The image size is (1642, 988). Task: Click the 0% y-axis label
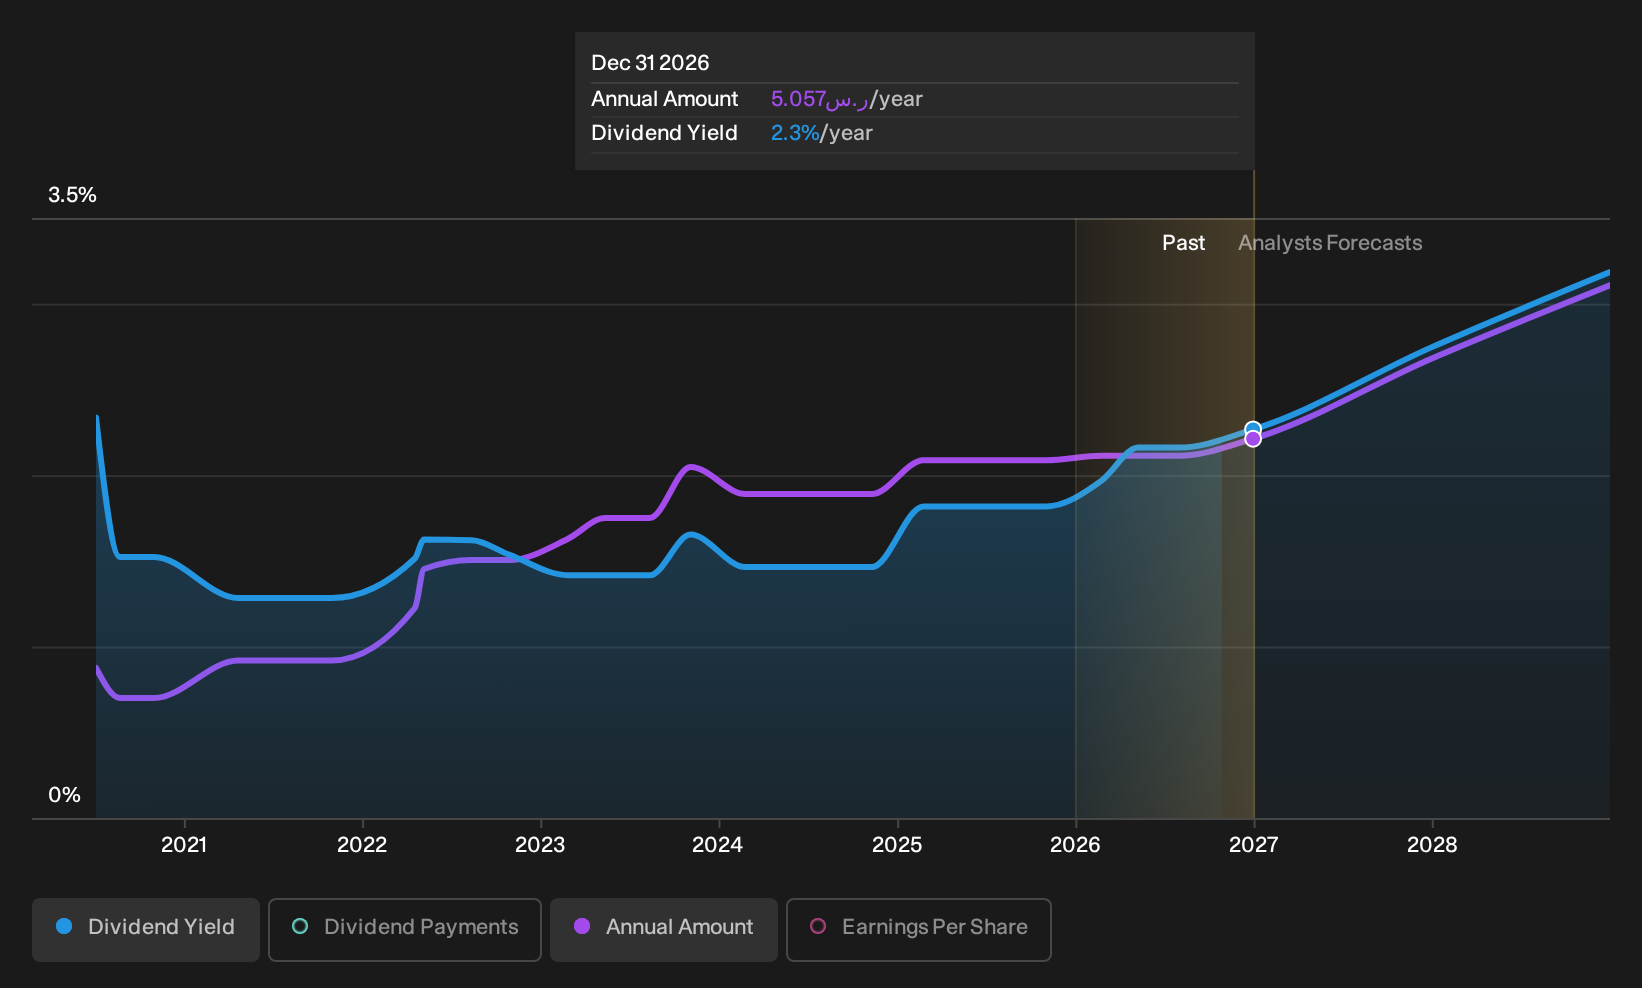64,795
